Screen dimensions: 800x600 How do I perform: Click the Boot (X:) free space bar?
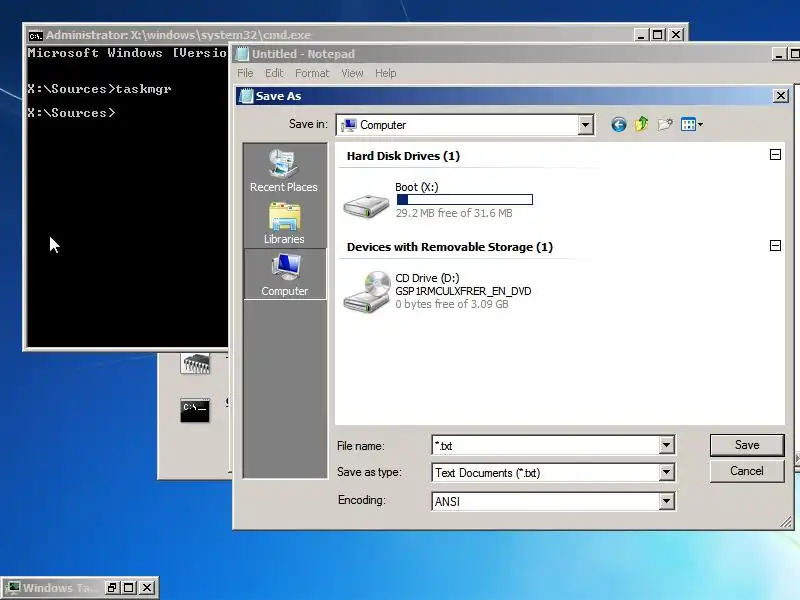[464, 199]
